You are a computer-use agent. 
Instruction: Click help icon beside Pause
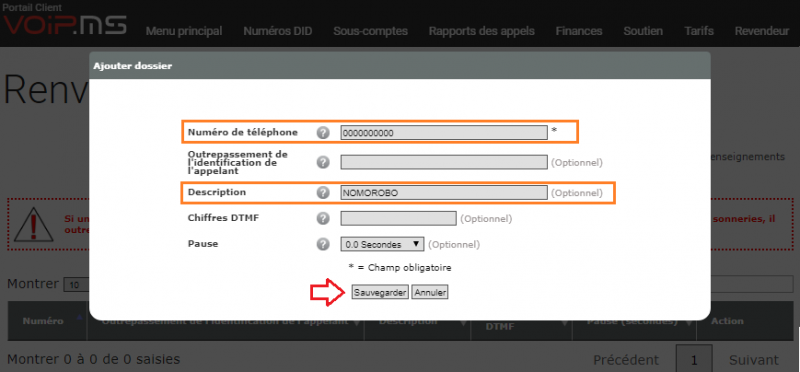tap(322, 244)
